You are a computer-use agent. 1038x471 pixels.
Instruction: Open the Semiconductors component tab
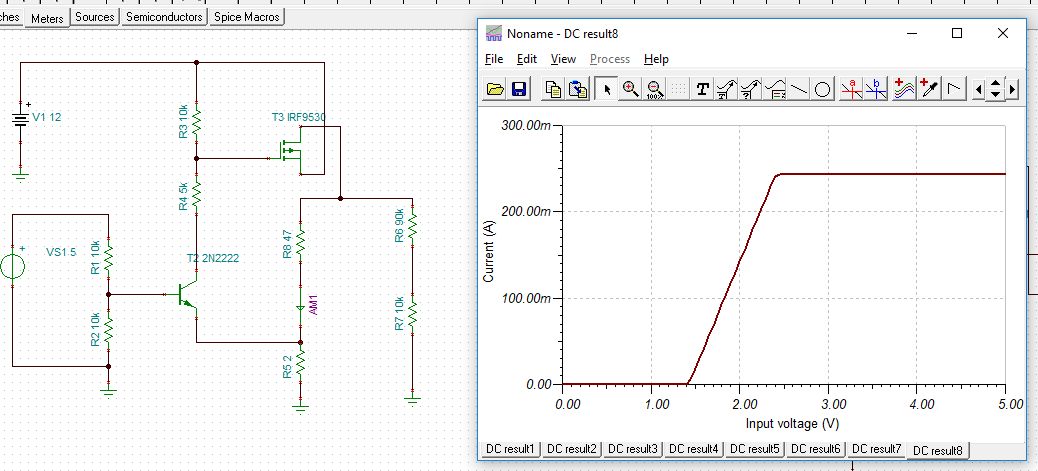coord(164,17)
